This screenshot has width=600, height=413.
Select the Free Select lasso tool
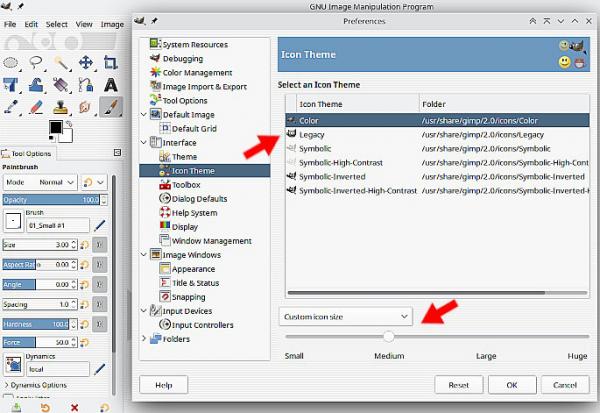pyautogui.click(x=36, y=62)
